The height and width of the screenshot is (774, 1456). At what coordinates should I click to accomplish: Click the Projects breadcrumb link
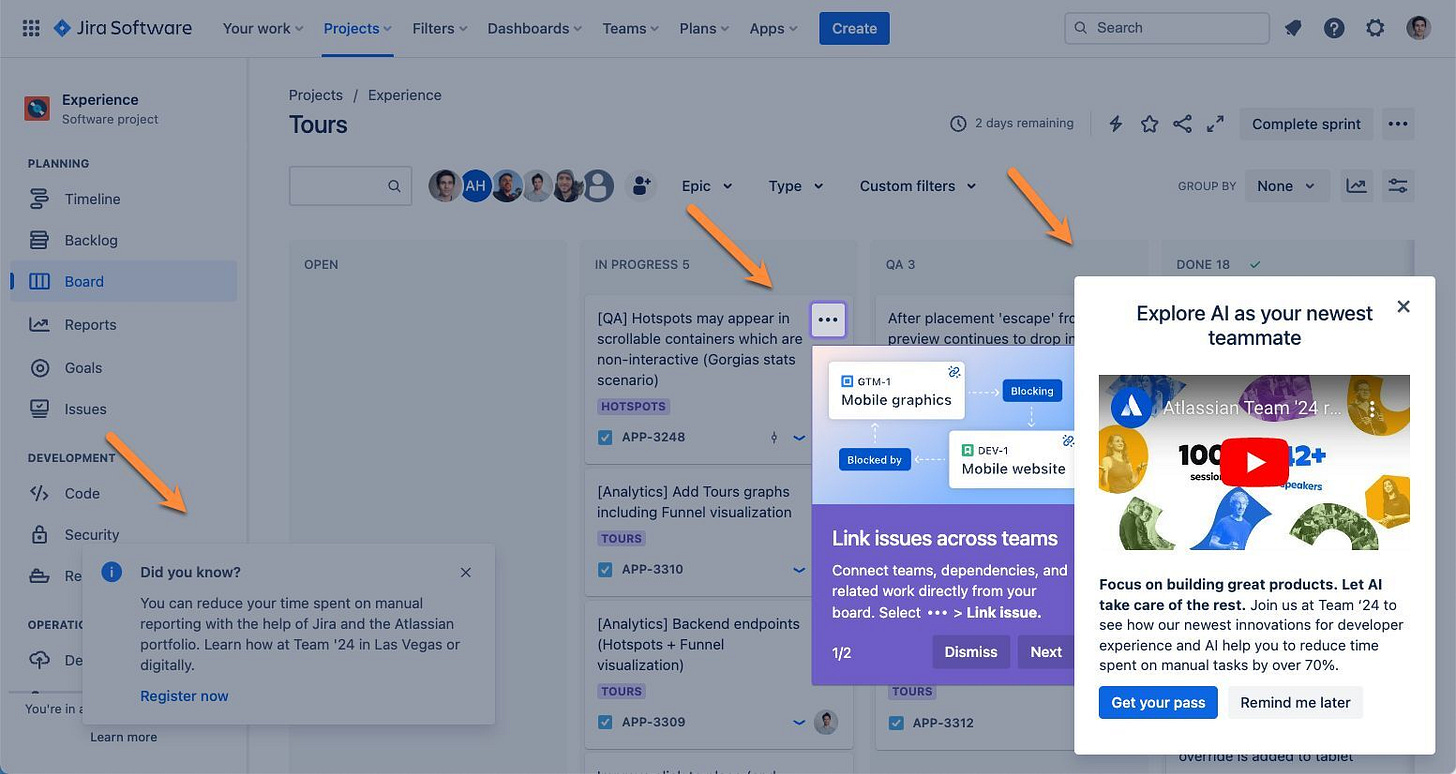[x=316, y=95]
